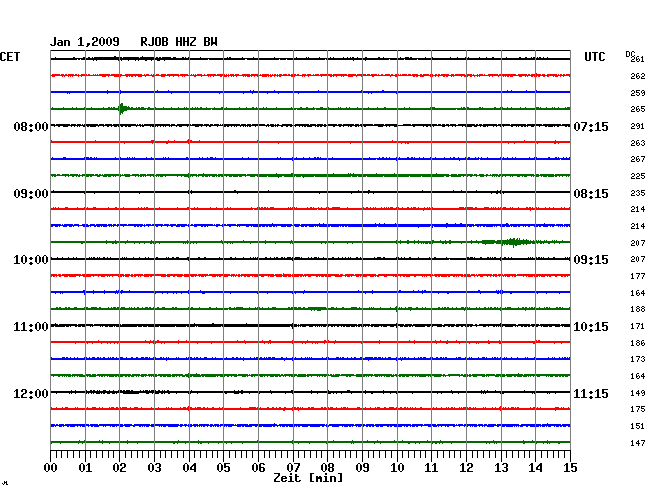Click minute tick label 13
Screen dimensions: 650x494
pyautogui.click(x=501, y=468)
